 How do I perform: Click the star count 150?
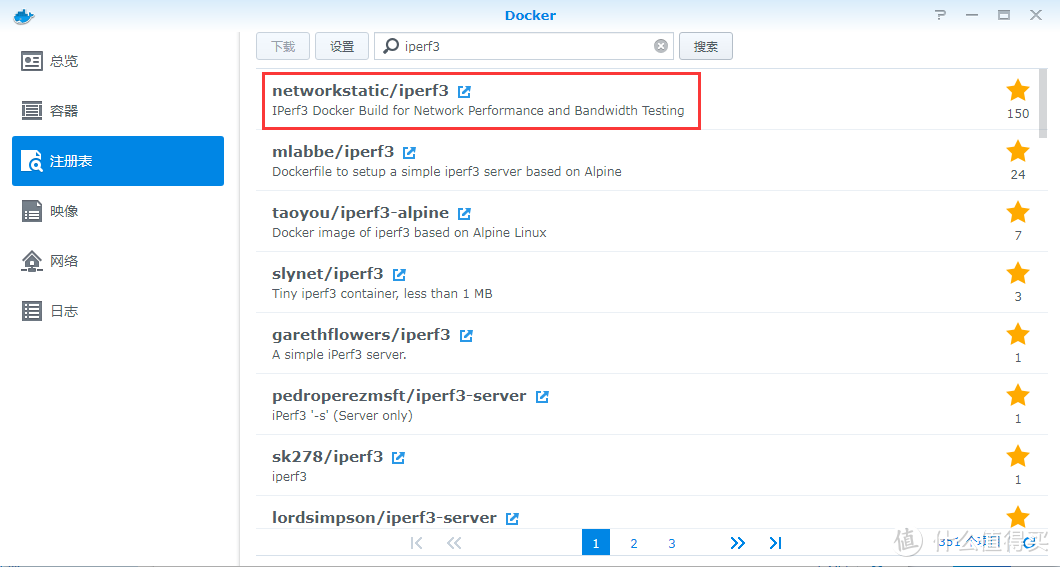(1017, 114)
